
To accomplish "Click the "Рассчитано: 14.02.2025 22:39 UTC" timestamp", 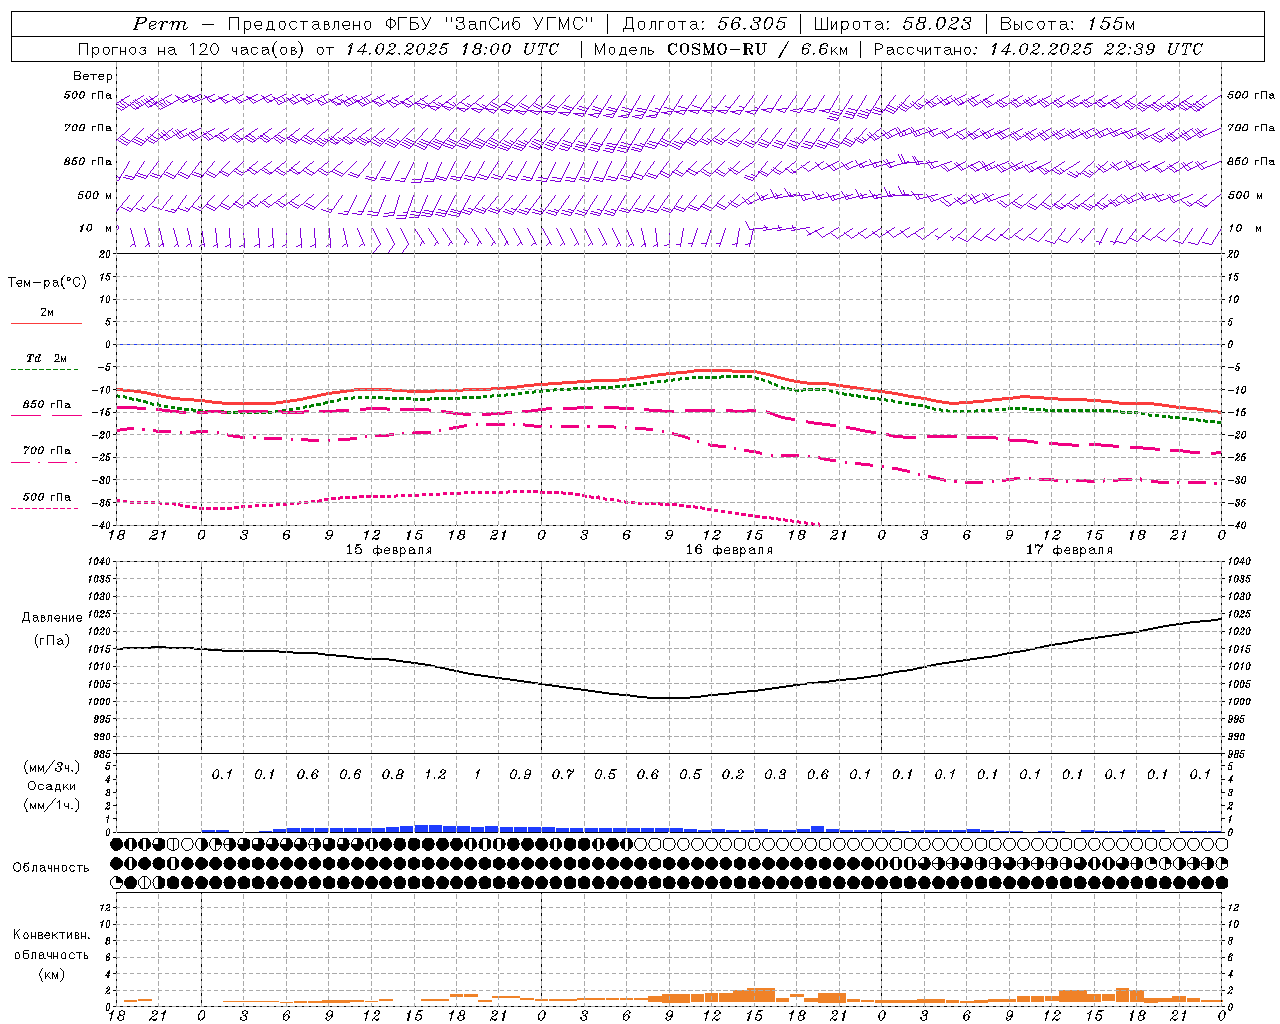I will coord(1038,49).
